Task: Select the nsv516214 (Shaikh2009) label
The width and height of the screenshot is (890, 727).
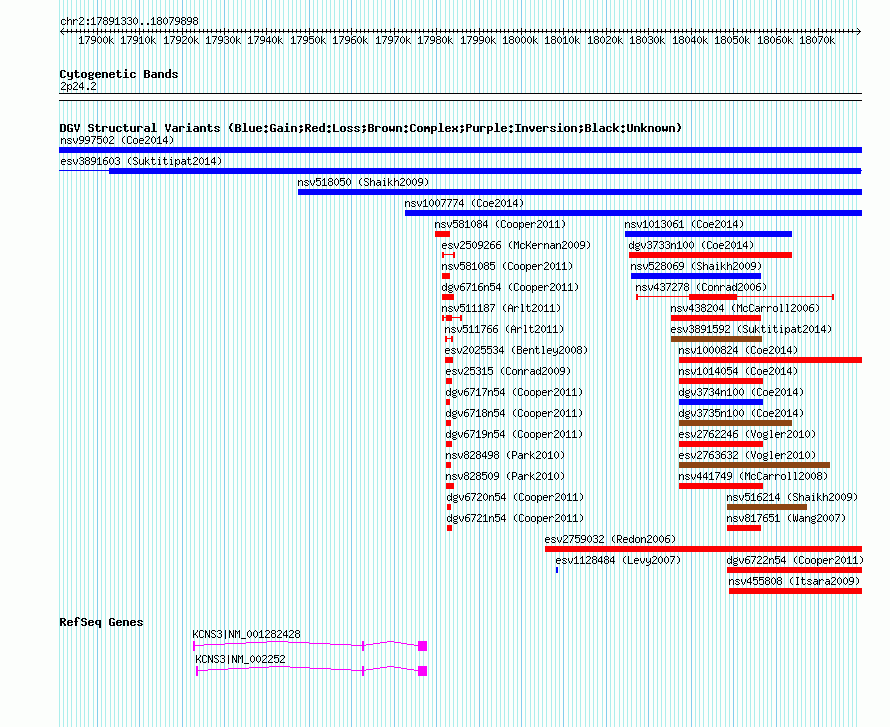Action: click(792, 497)
